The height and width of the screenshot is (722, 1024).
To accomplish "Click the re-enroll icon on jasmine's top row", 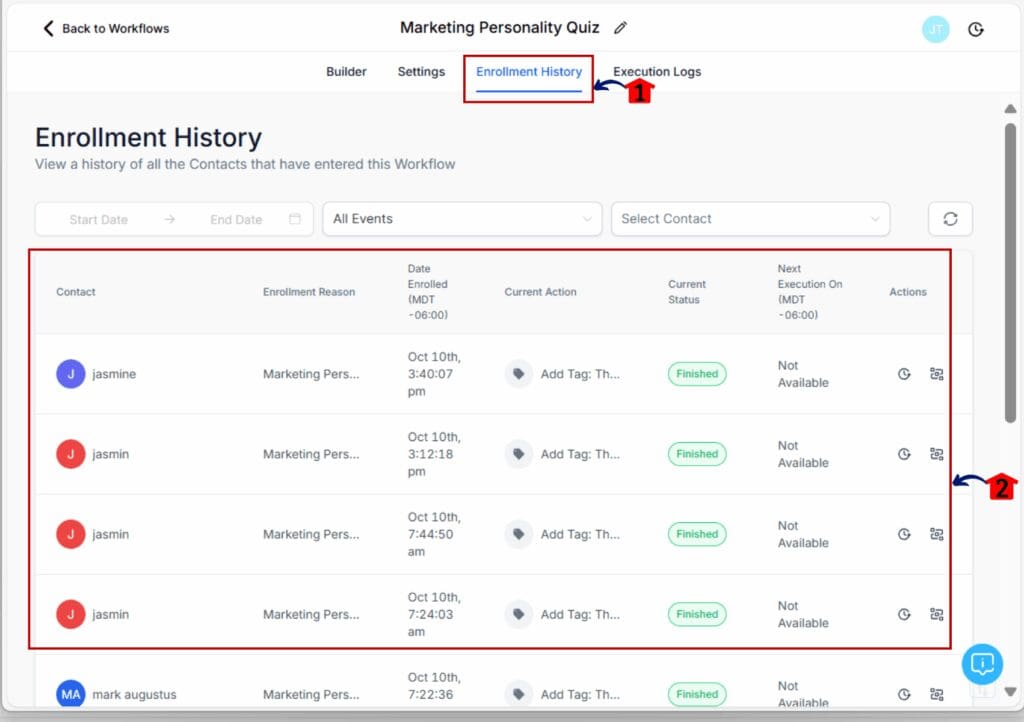I will [x=937, y=373].
